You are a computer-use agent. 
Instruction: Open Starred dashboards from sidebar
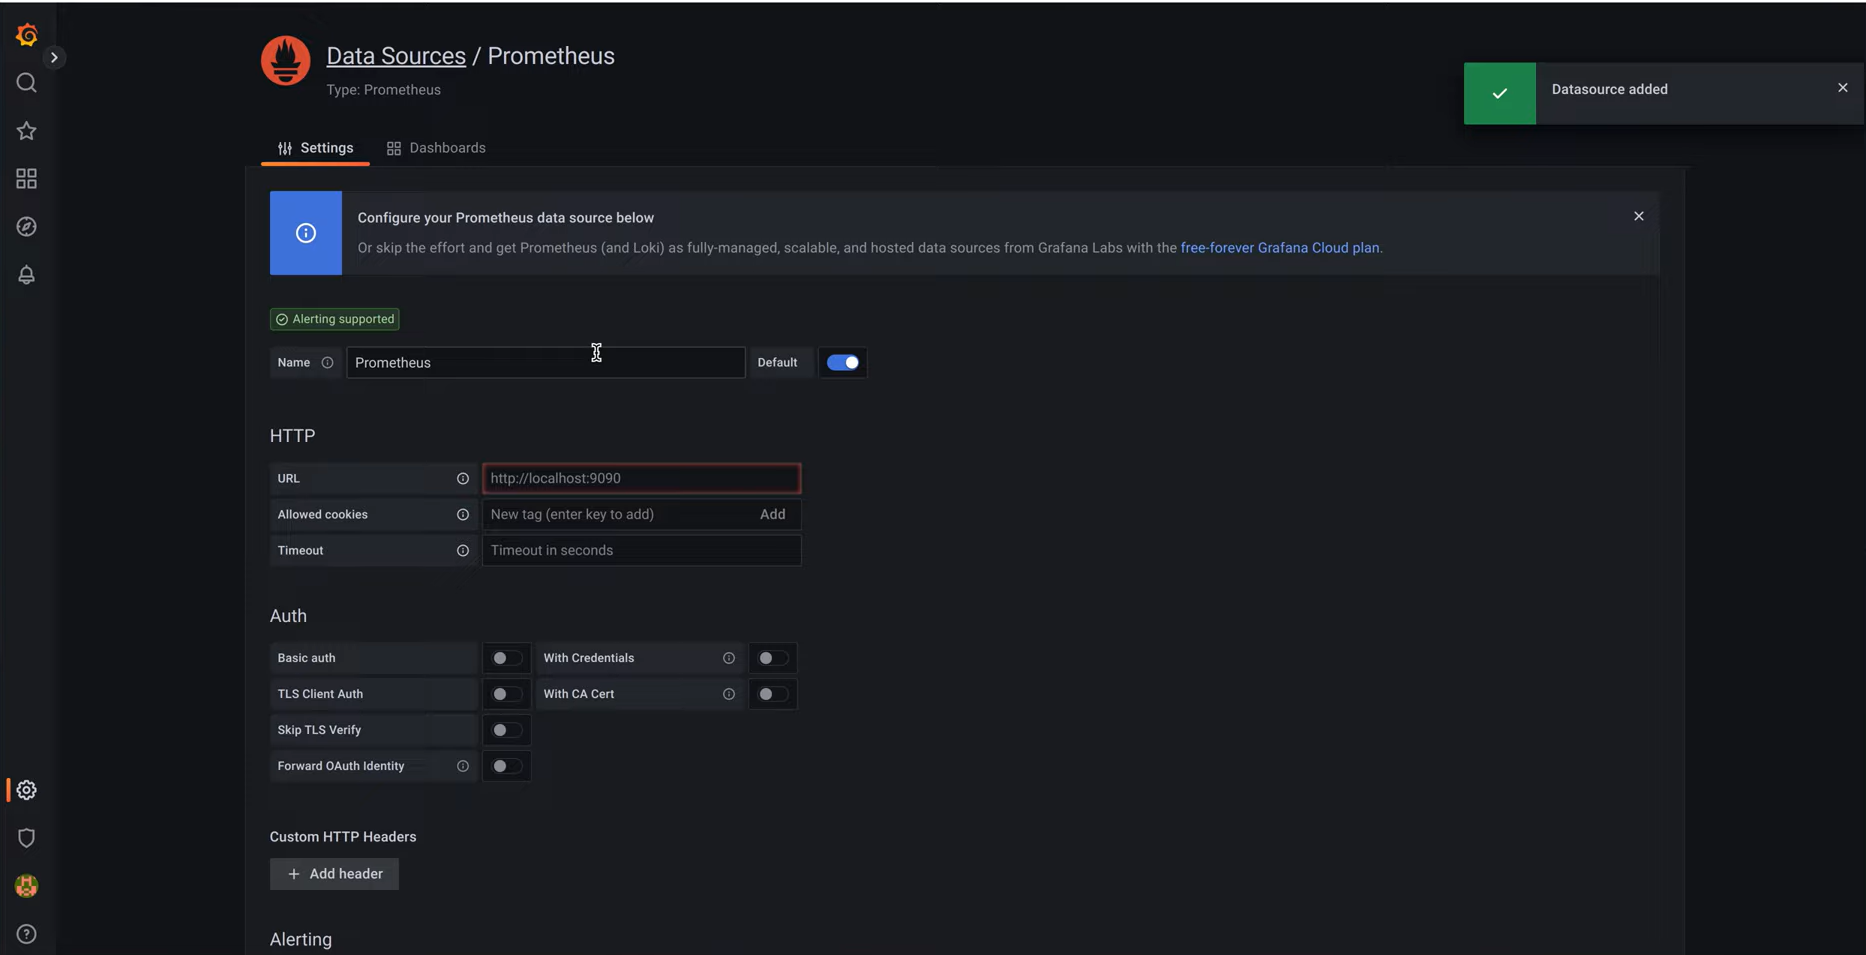coord(26,131)
